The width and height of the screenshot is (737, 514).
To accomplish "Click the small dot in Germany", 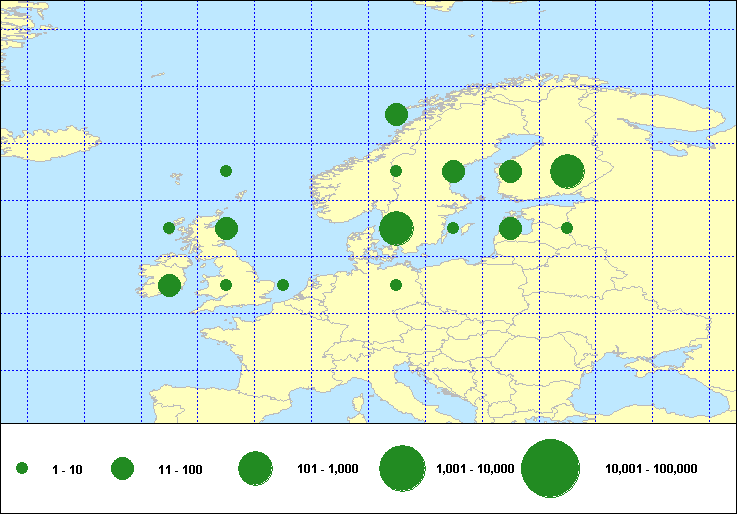I will (396, 285).
